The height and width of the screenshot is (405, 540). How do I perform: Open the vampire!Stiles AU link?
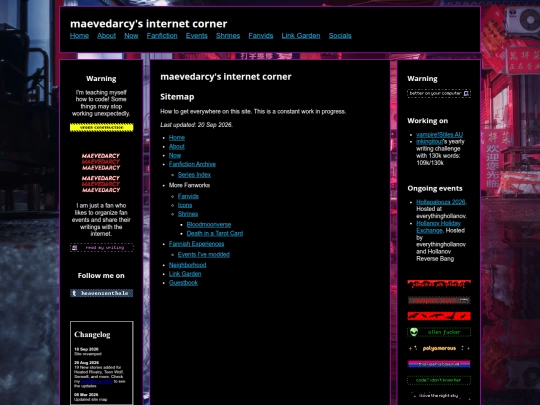439,135
